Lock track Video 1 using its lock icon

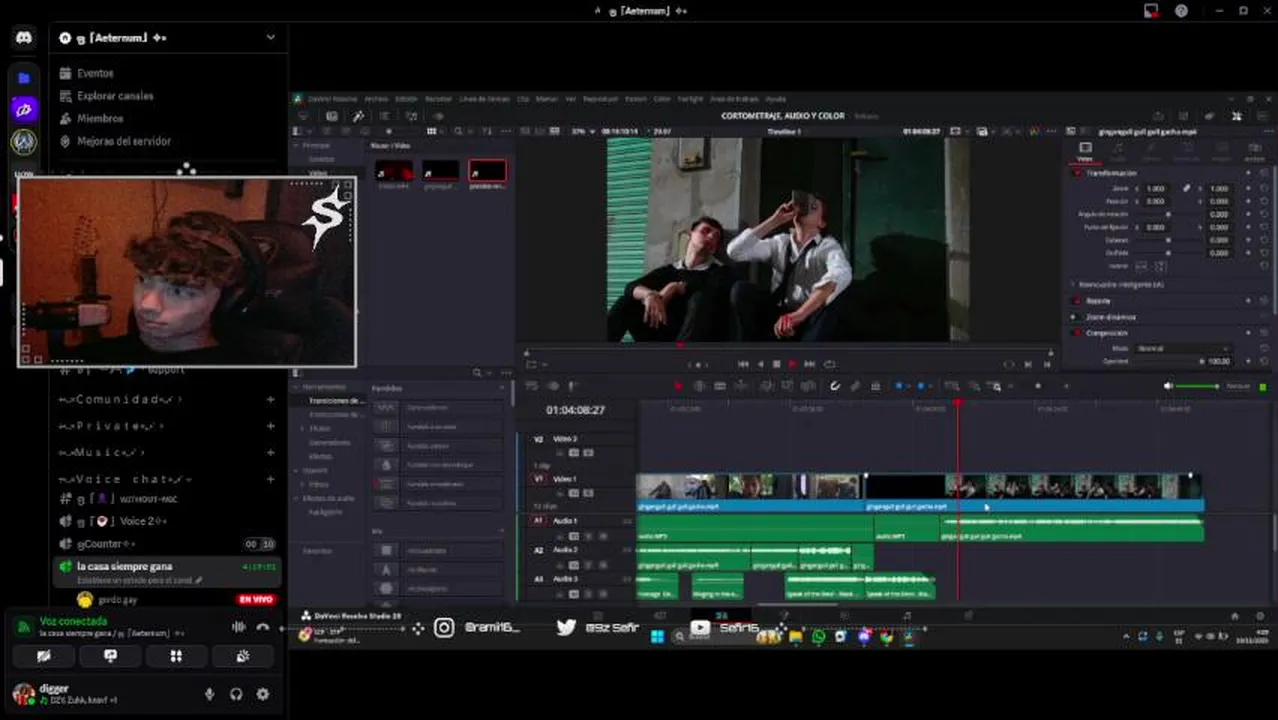560,492
